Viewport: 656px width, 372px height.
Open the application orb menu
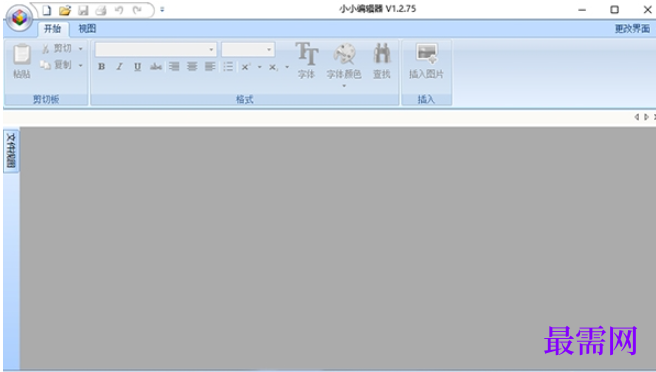coord(19,18)
